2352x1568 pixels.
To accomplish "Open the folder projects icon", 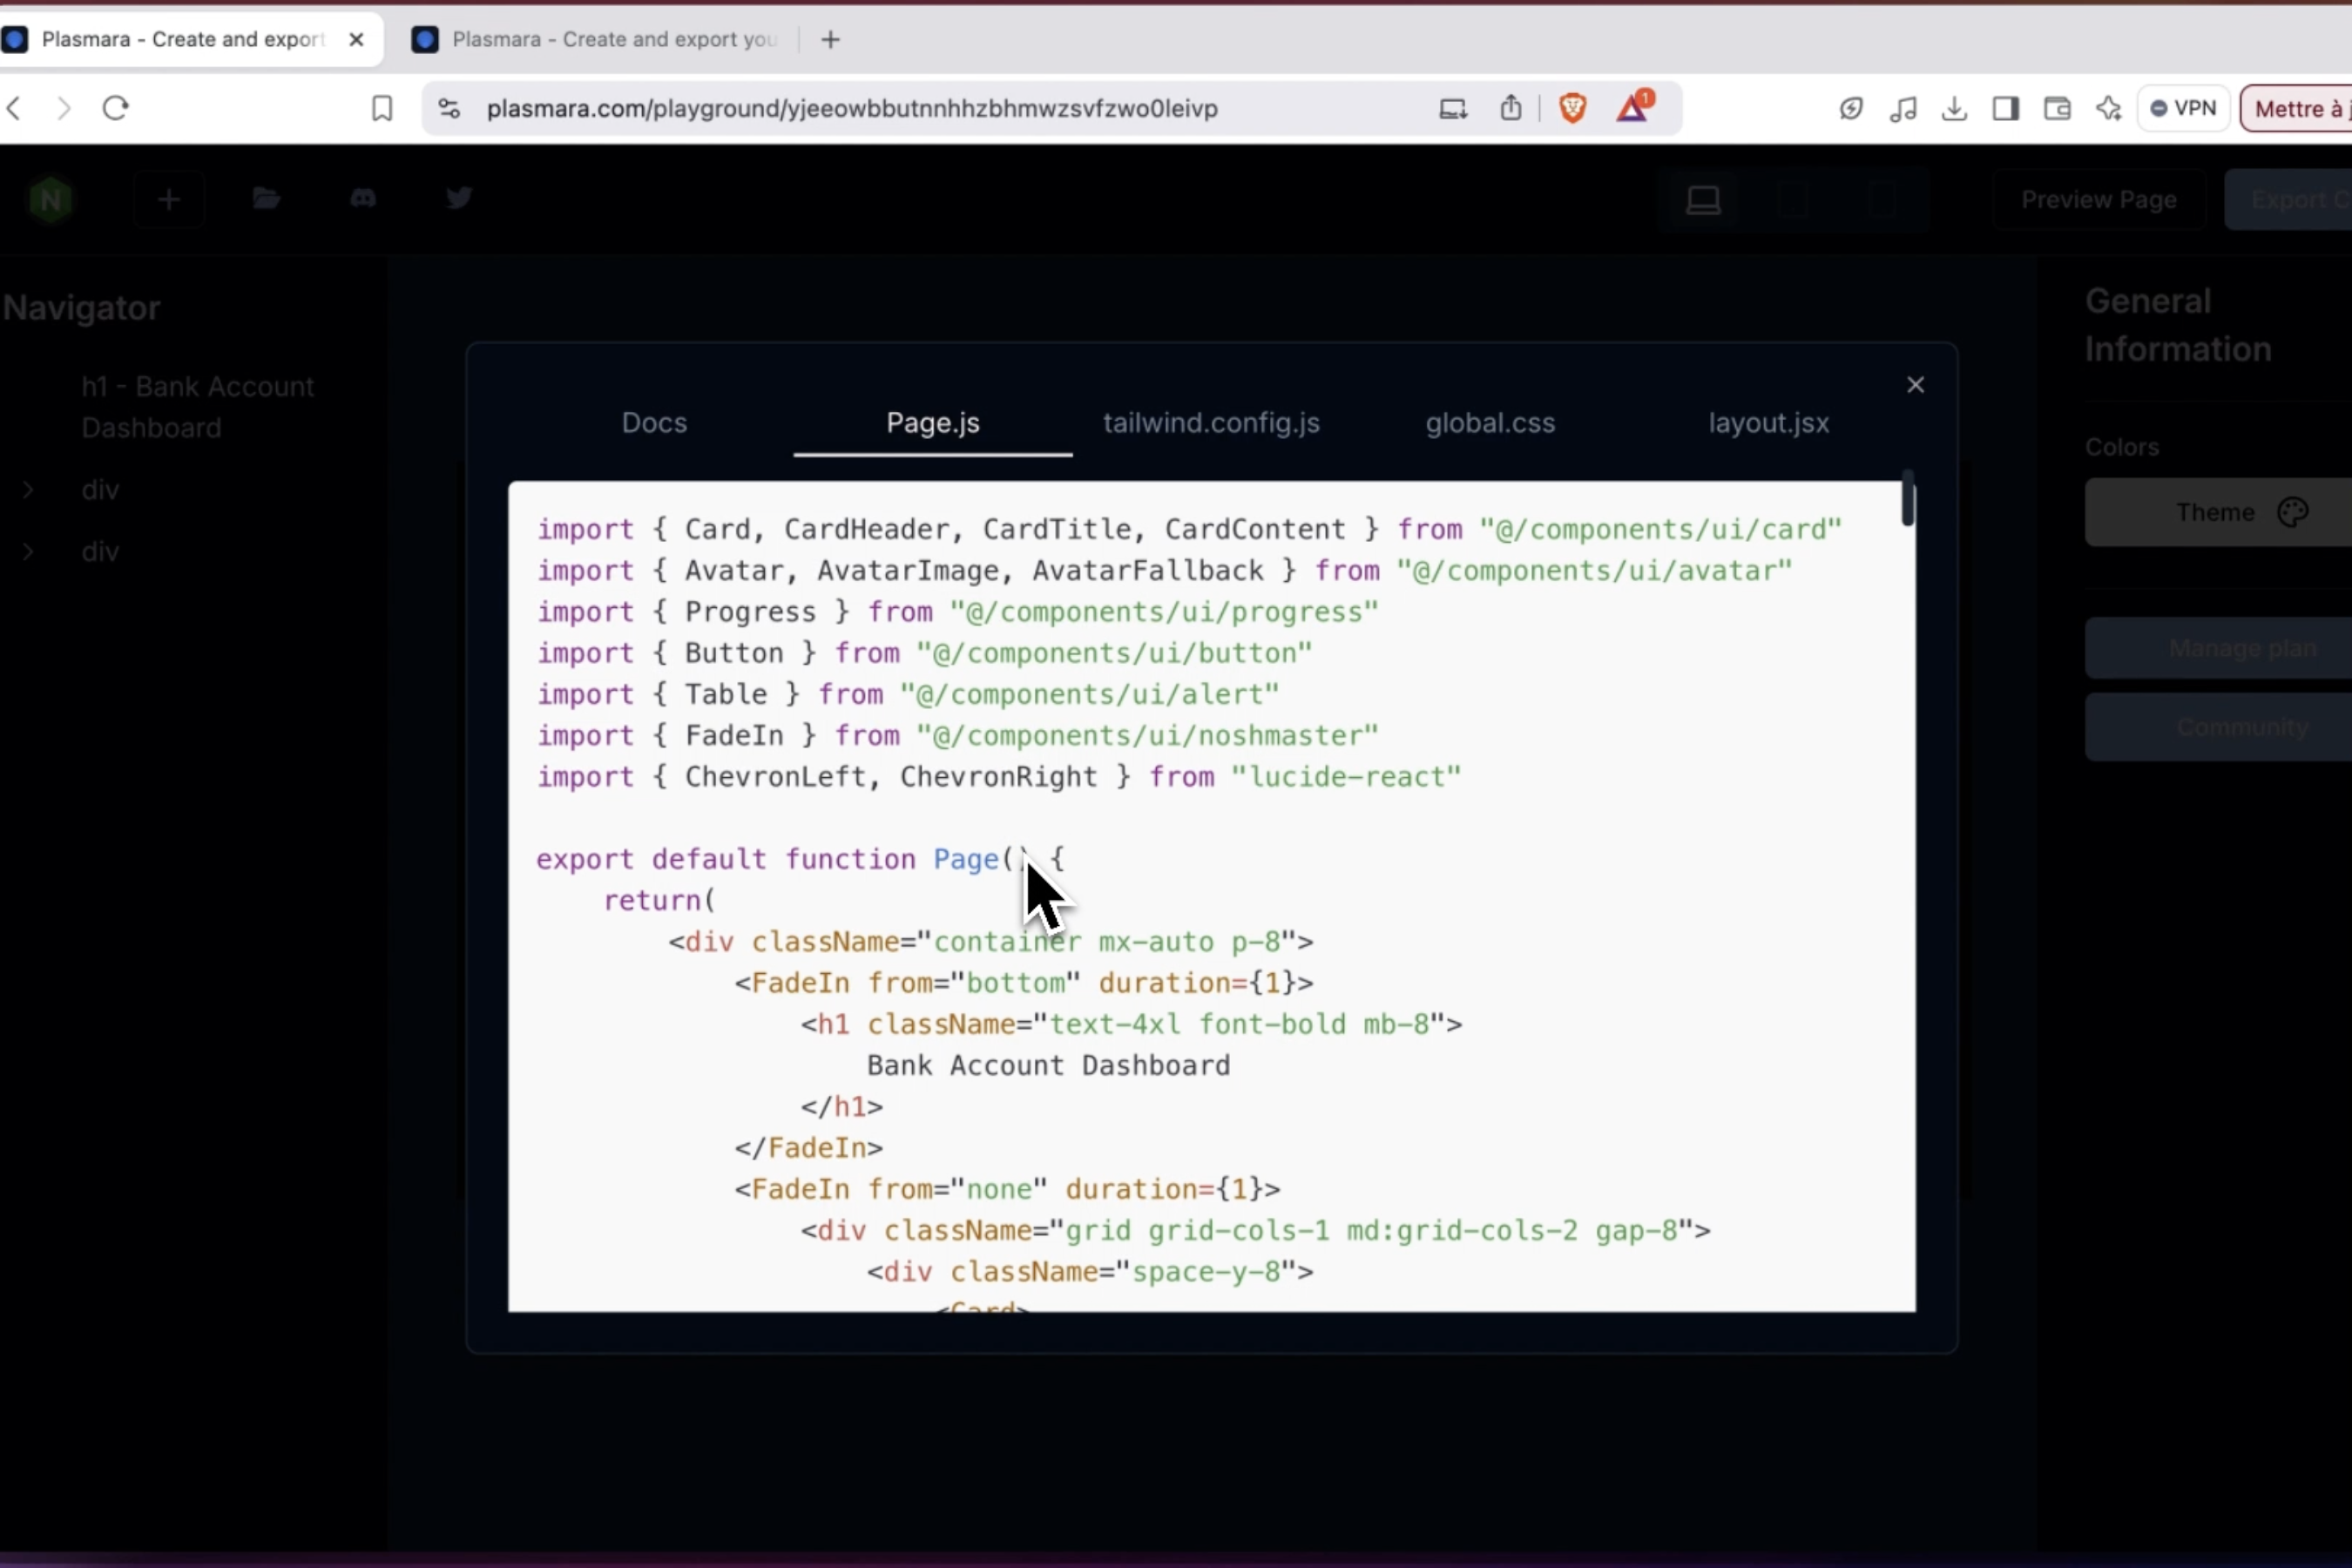I will click(x=266, y=198).
